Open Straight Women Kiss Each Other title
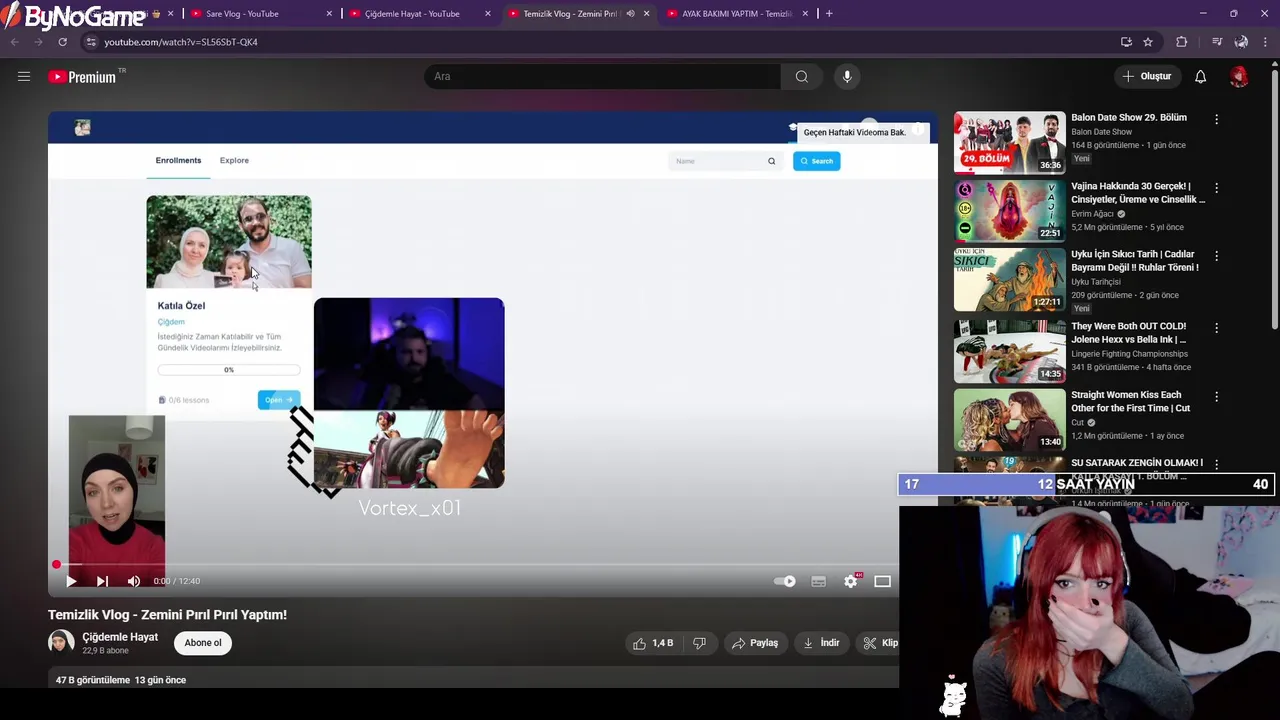The width and height of the screenshot is (1280, 720). coord(1130,401)
